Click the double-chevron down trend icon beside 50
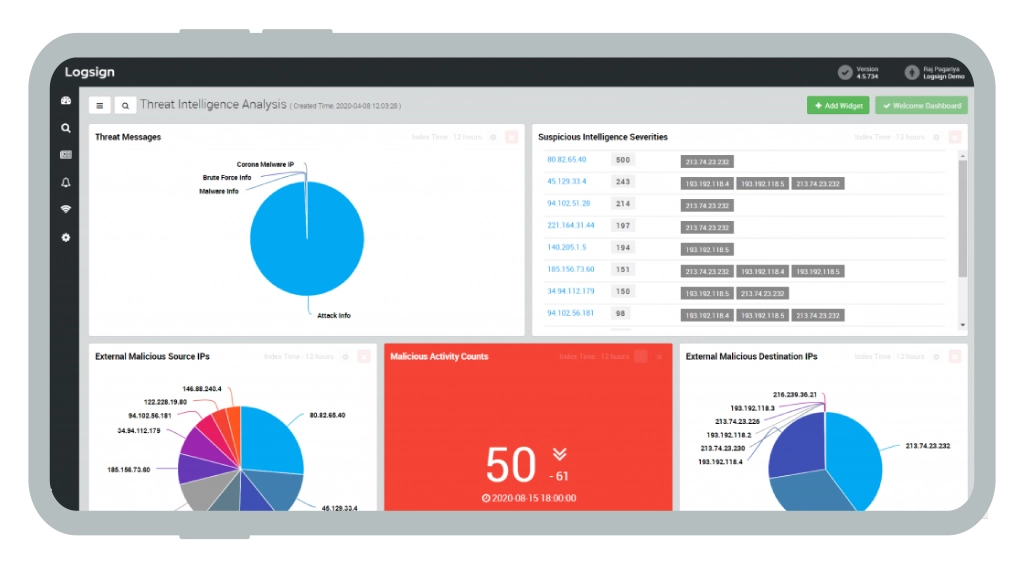 (560, 454)
